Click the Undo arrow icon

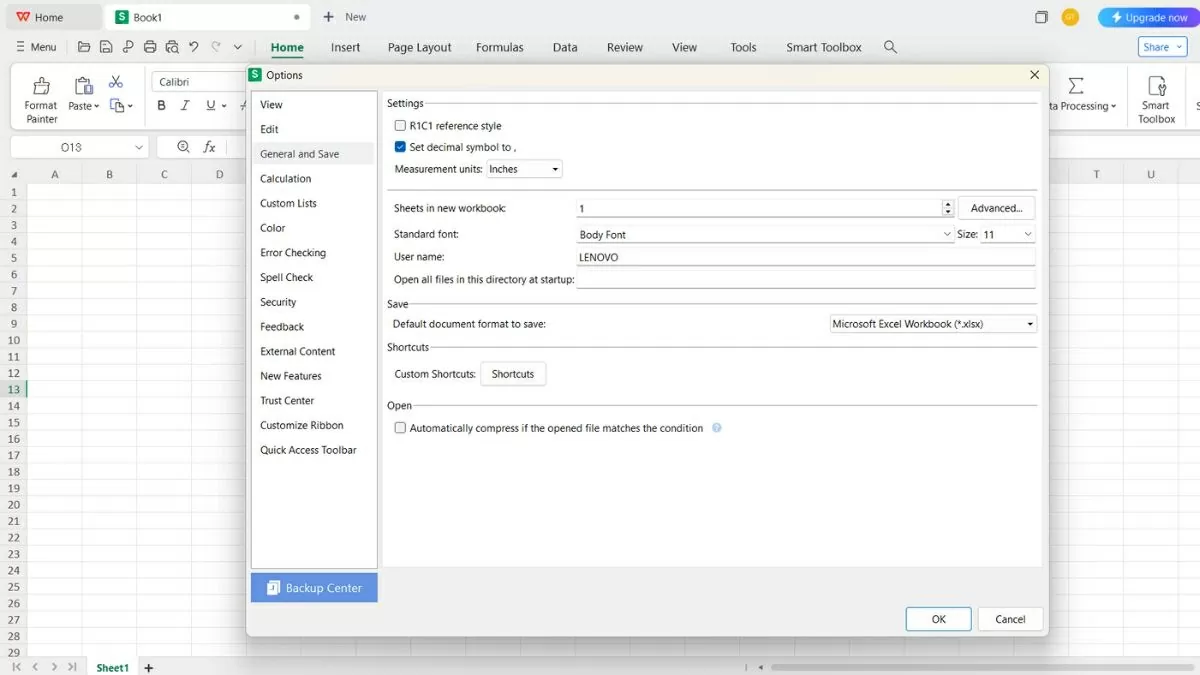point(193,47)
